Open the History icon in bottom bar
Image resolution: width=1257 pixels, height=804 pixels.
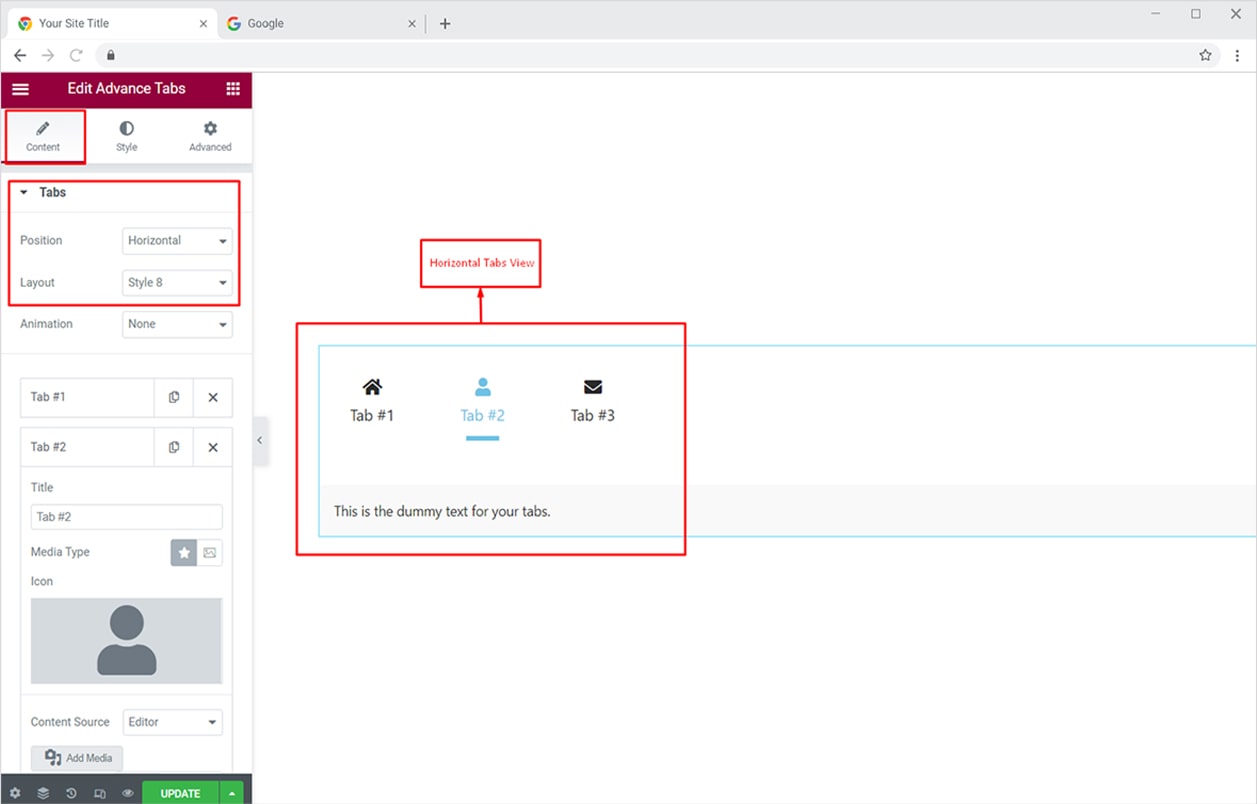(71, 793)
